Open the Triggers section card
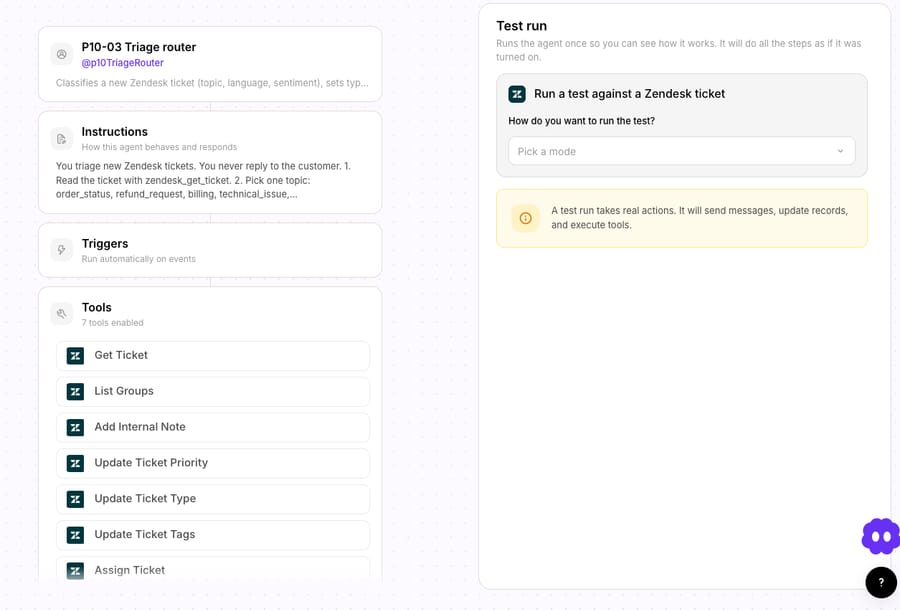The image size is (900, 610). click(210, 250)
